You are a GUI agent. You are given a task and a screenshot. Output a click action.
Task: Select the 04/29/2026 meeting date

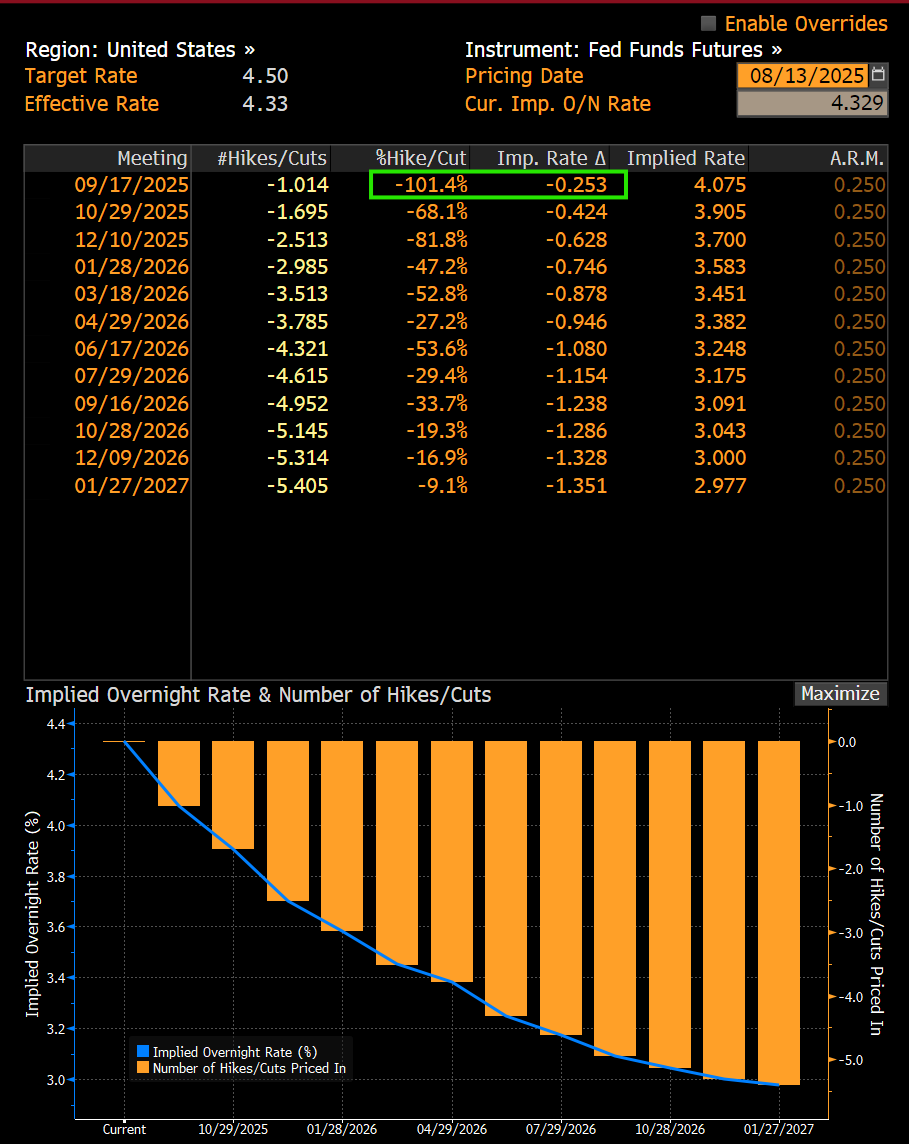click(x=131, y=321)
